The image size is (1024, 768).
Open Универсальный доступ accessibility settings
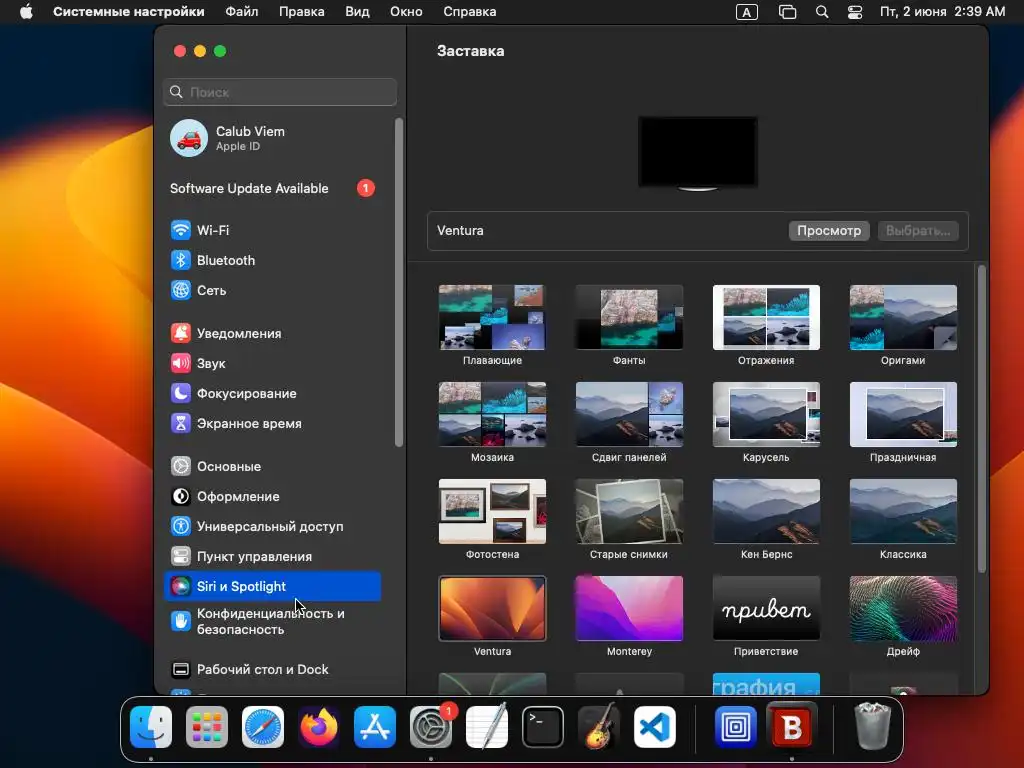tap(272, 526)
